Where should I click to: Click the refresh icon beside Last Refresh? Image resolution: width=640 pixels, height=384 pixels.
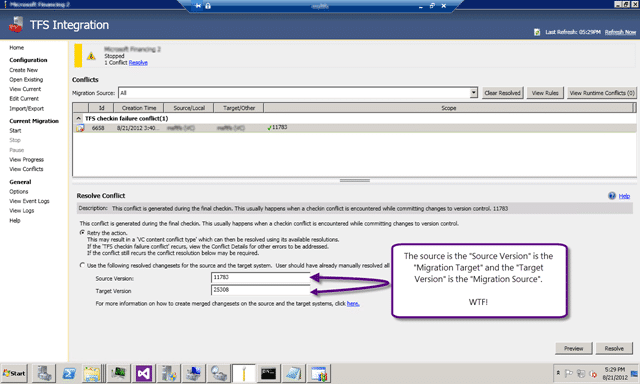(537, 32)
